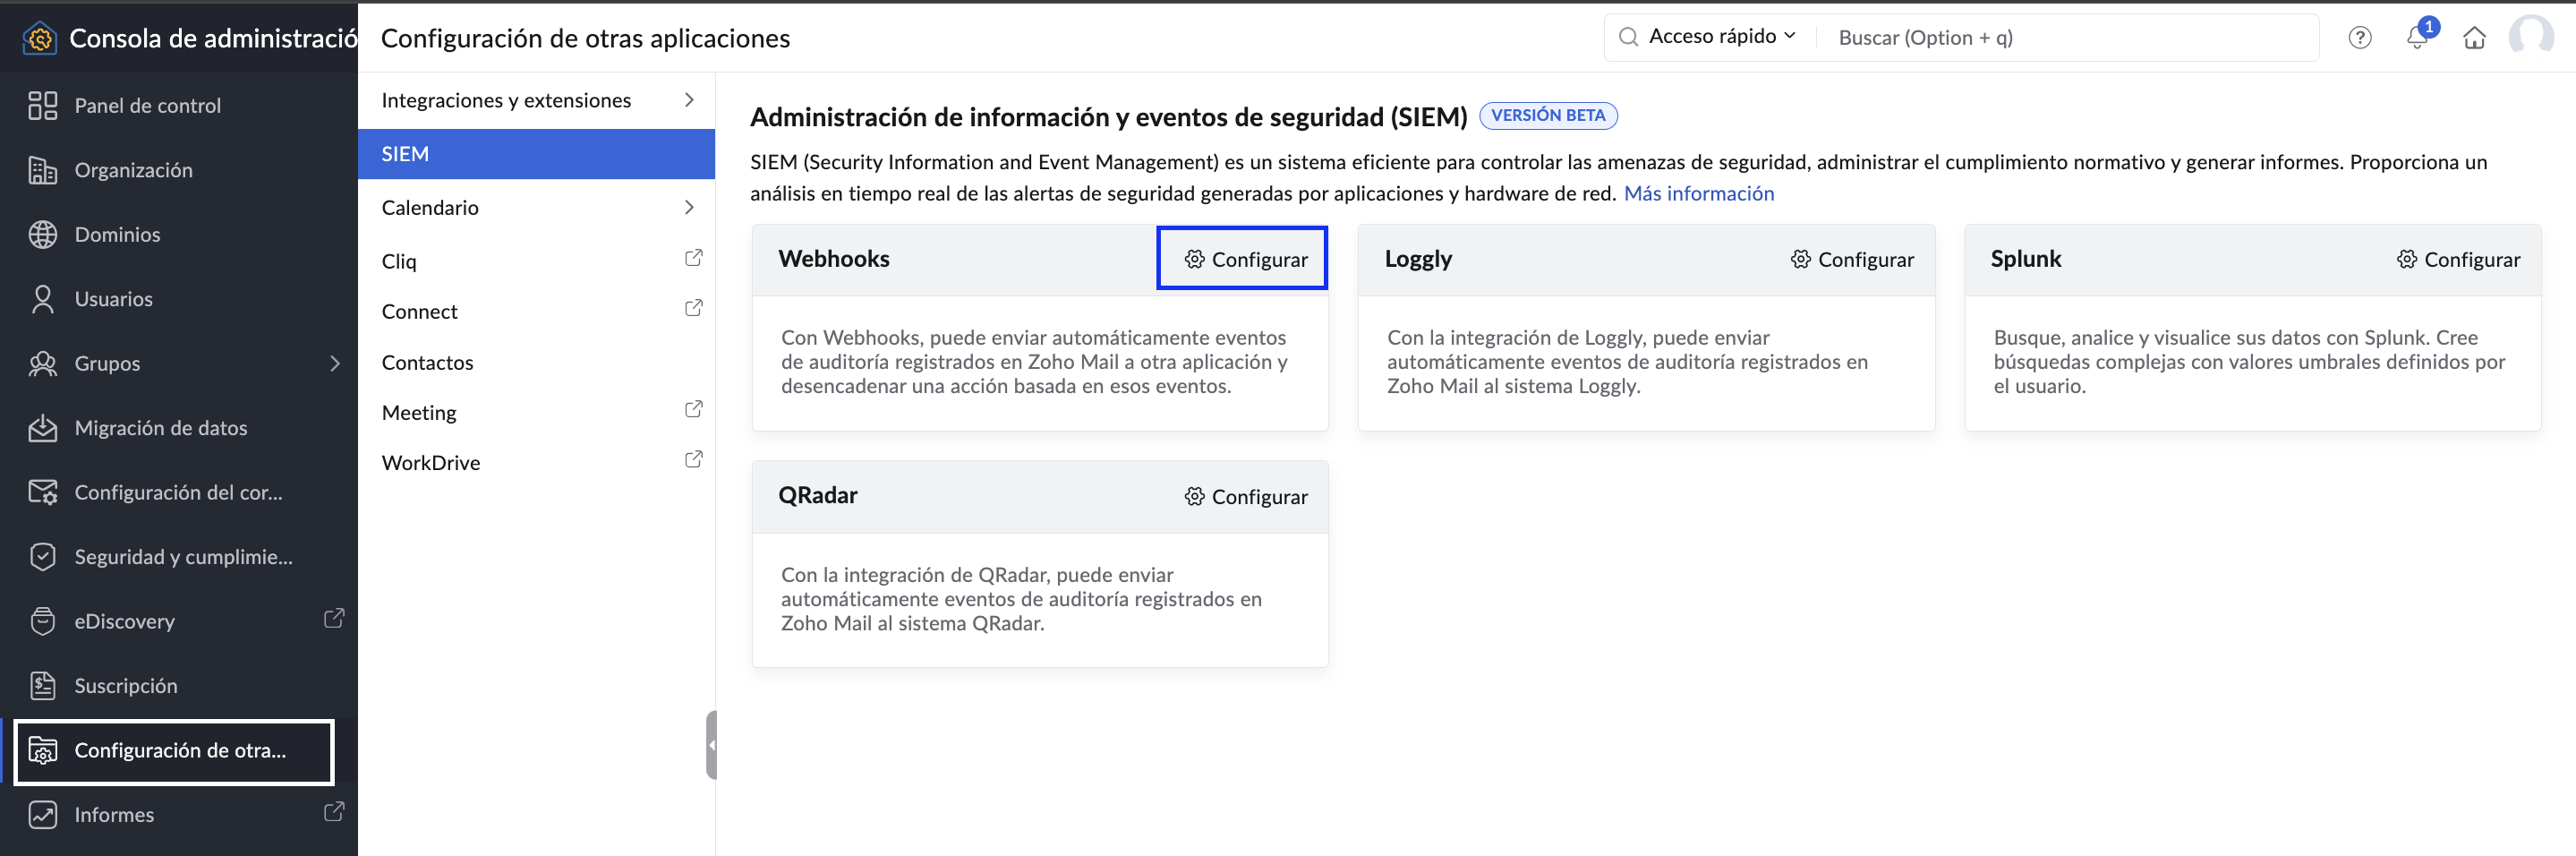The width and height of the screenshot is (2576, 856).
Task: Configure the Splunk integration
Action: pyautogui.click(x=2458, y=260)
